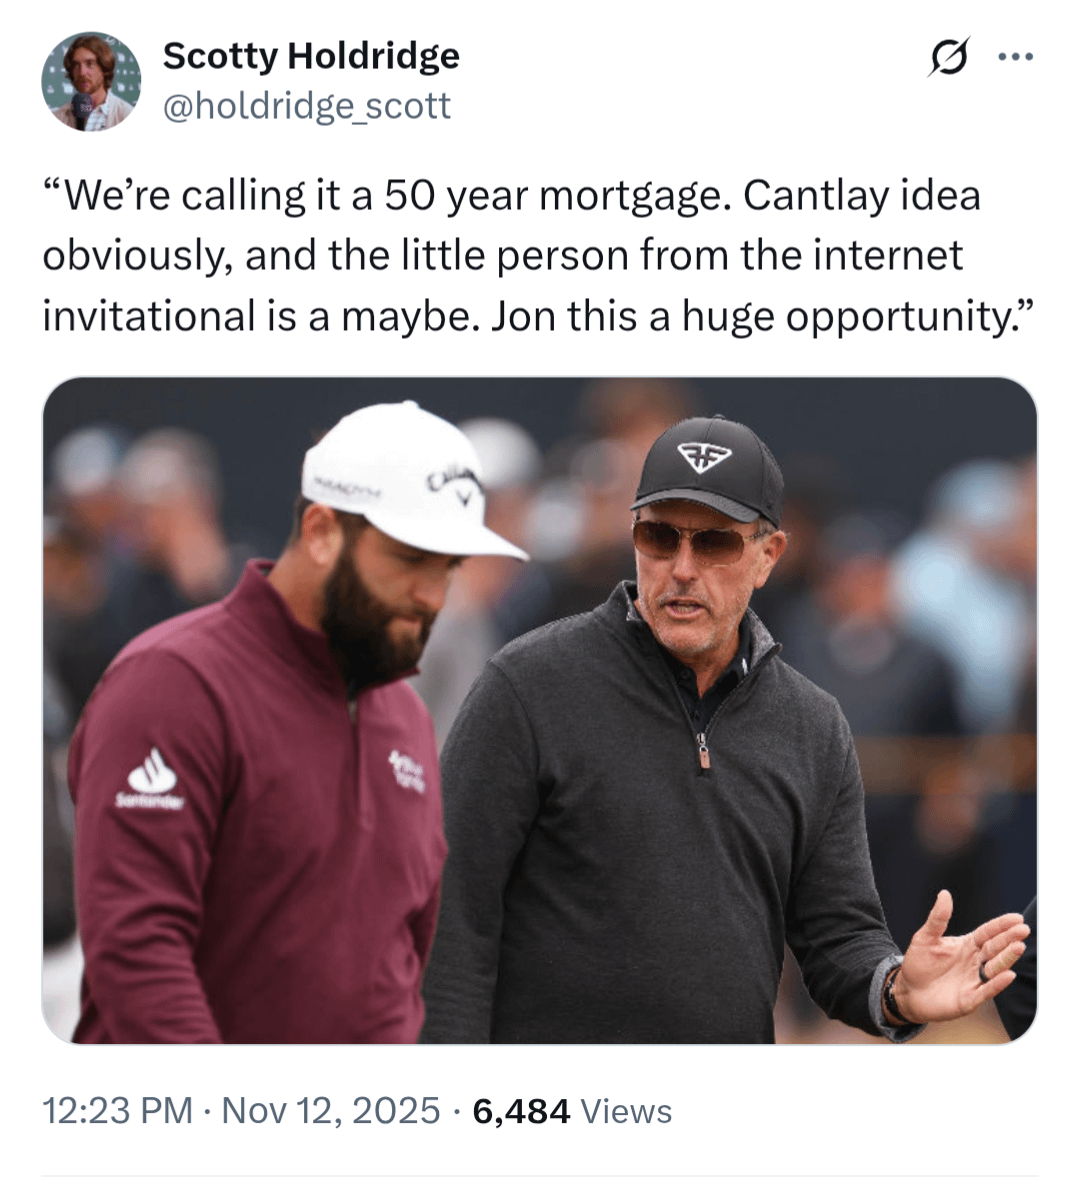The image size is (1080, 1190).
Task: Click the word Views beside the count
Action: [626, 1110]
